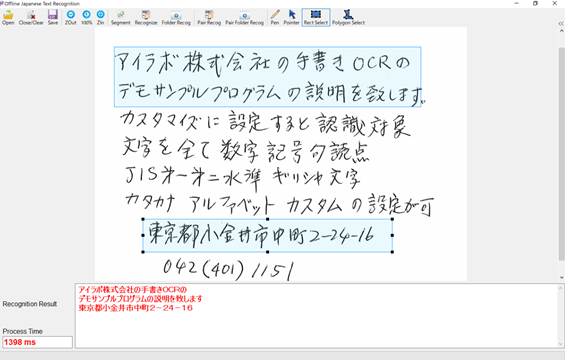Save using the floppy disk icon
This screenshot has height=360, width=565.
[53, 17]
